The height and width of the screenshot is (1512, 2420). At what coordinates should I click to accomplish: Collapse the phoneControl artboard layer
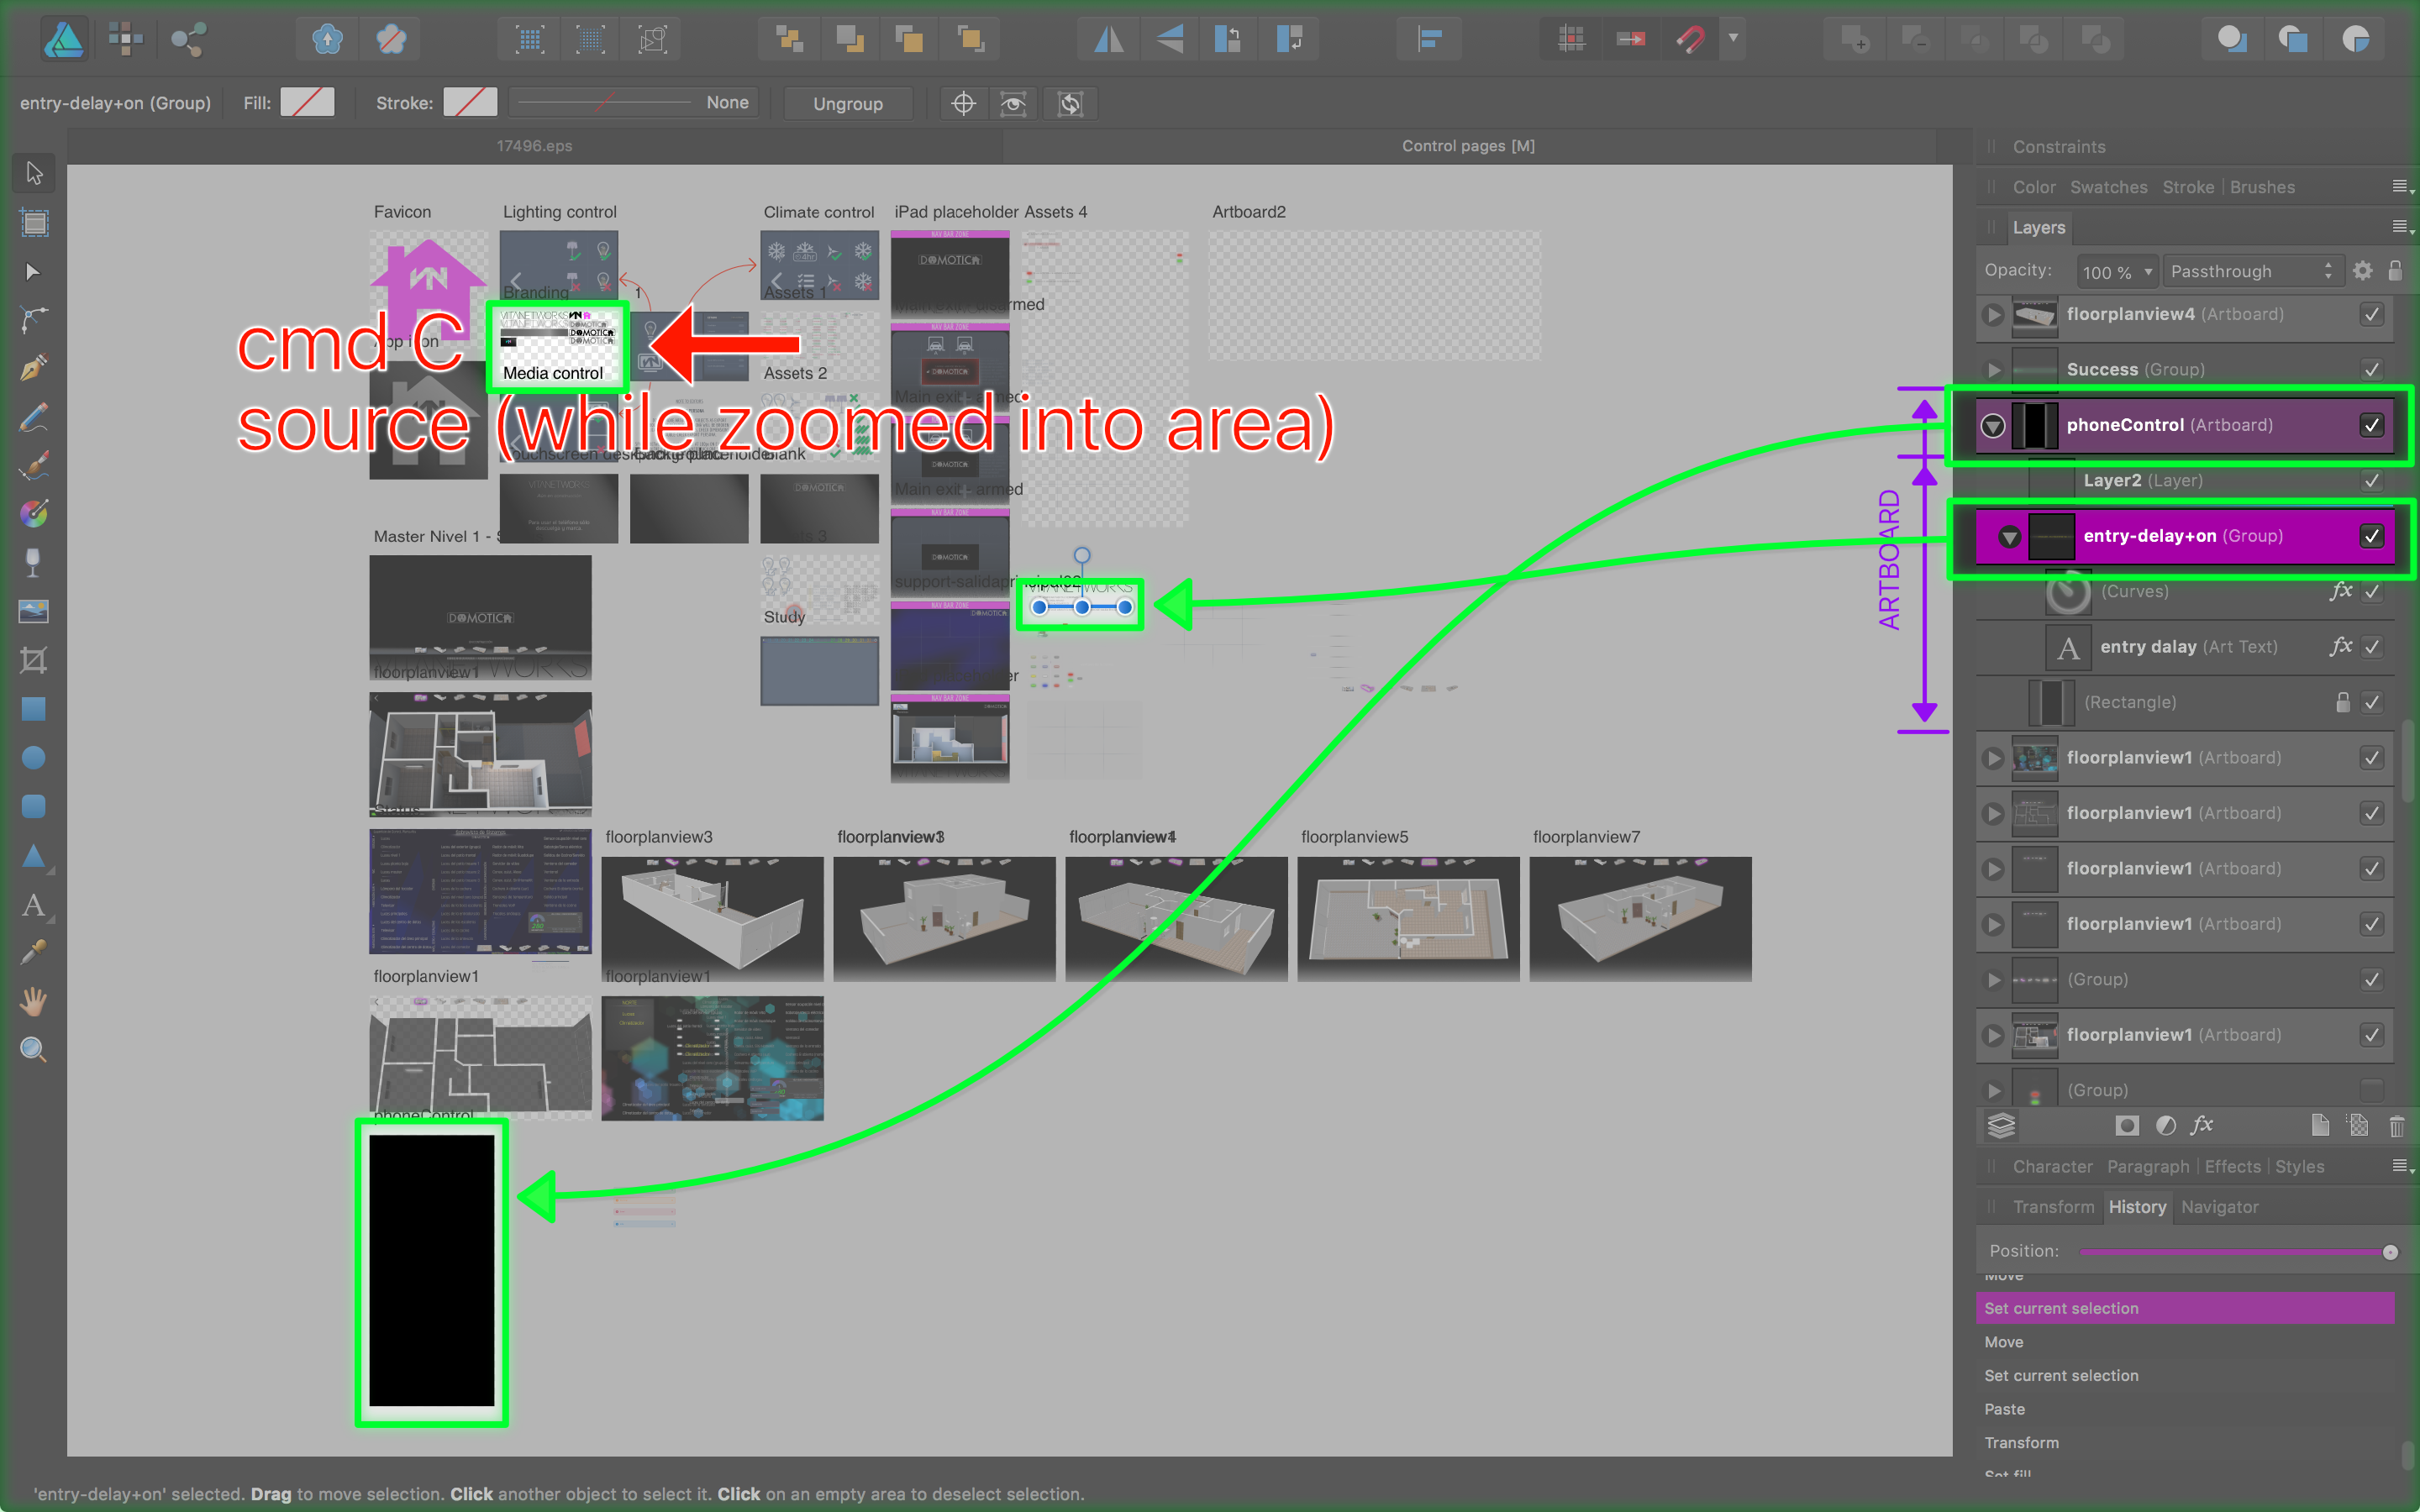(x=1993, y=426)
